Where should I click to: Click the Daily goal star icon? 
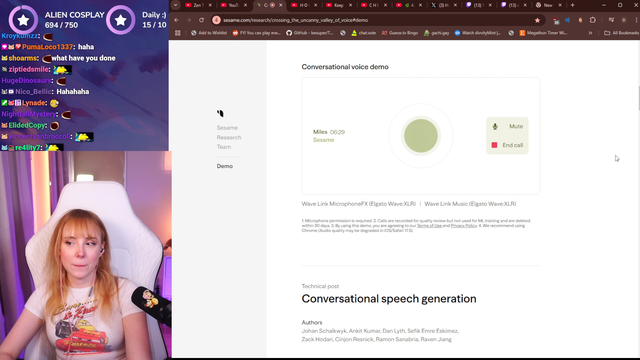click(x=120, y=20)
